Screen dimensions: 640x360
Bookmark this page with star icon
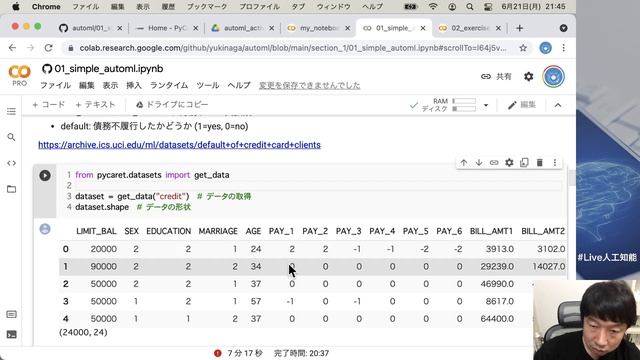[x=523, y=48]
